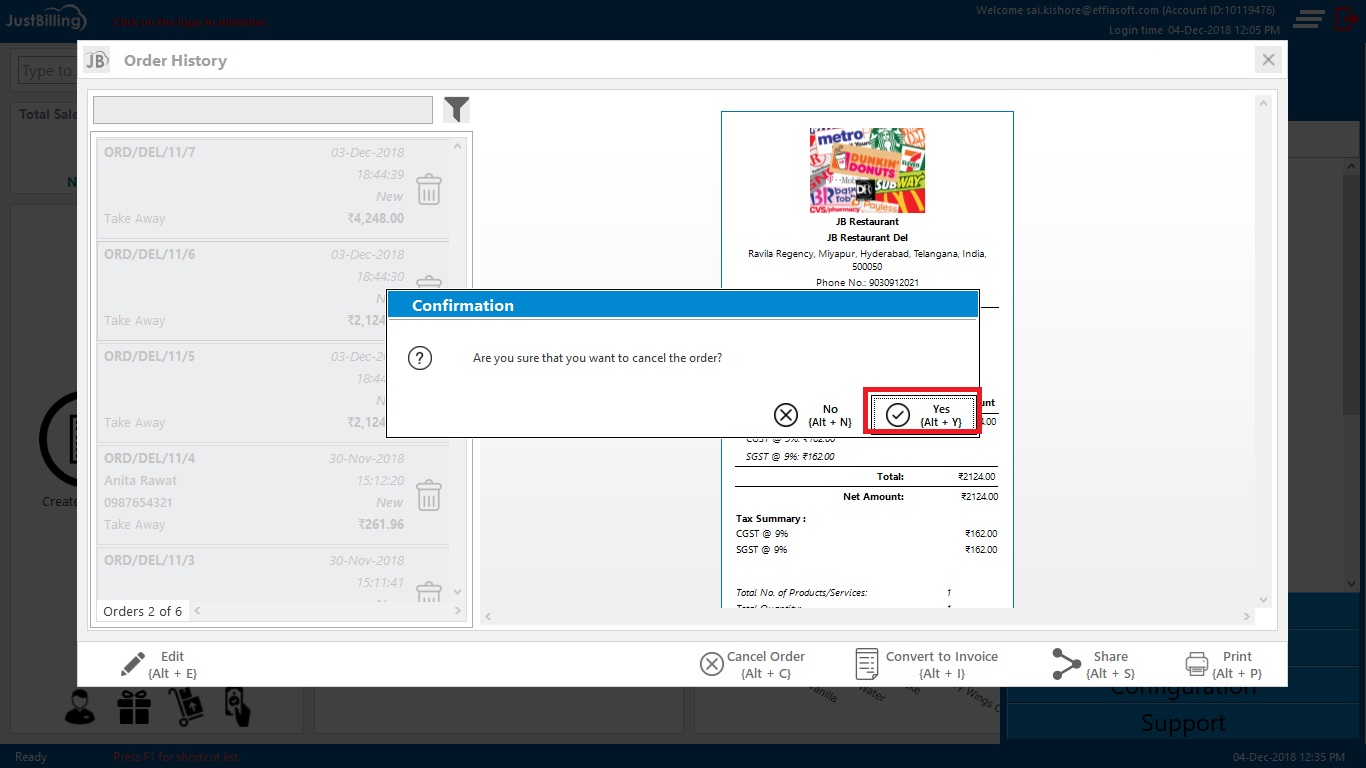
Task: Click Convert to Invoice {Alt + I} label
Action: click(x=942, y=665)
